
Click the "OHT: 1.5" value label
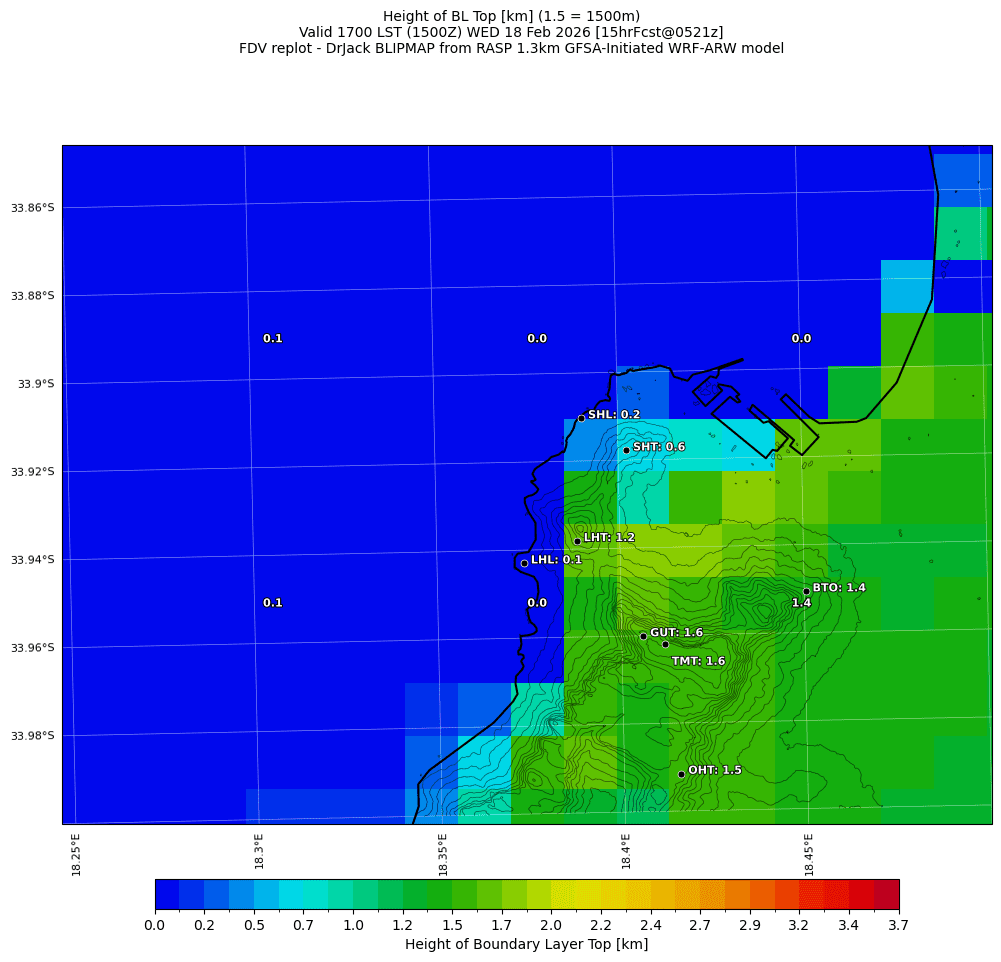[x=715, y=770]
